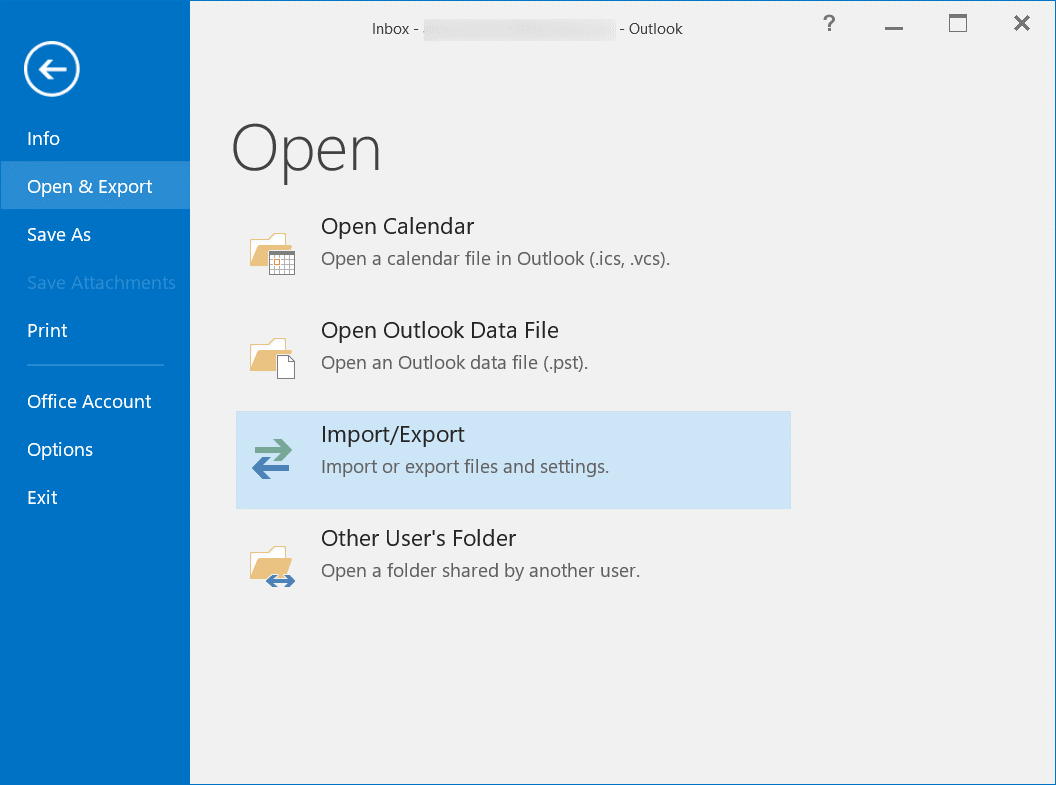Close the Outlook window
This screenshot has width=1056, height=785.
1022,24
